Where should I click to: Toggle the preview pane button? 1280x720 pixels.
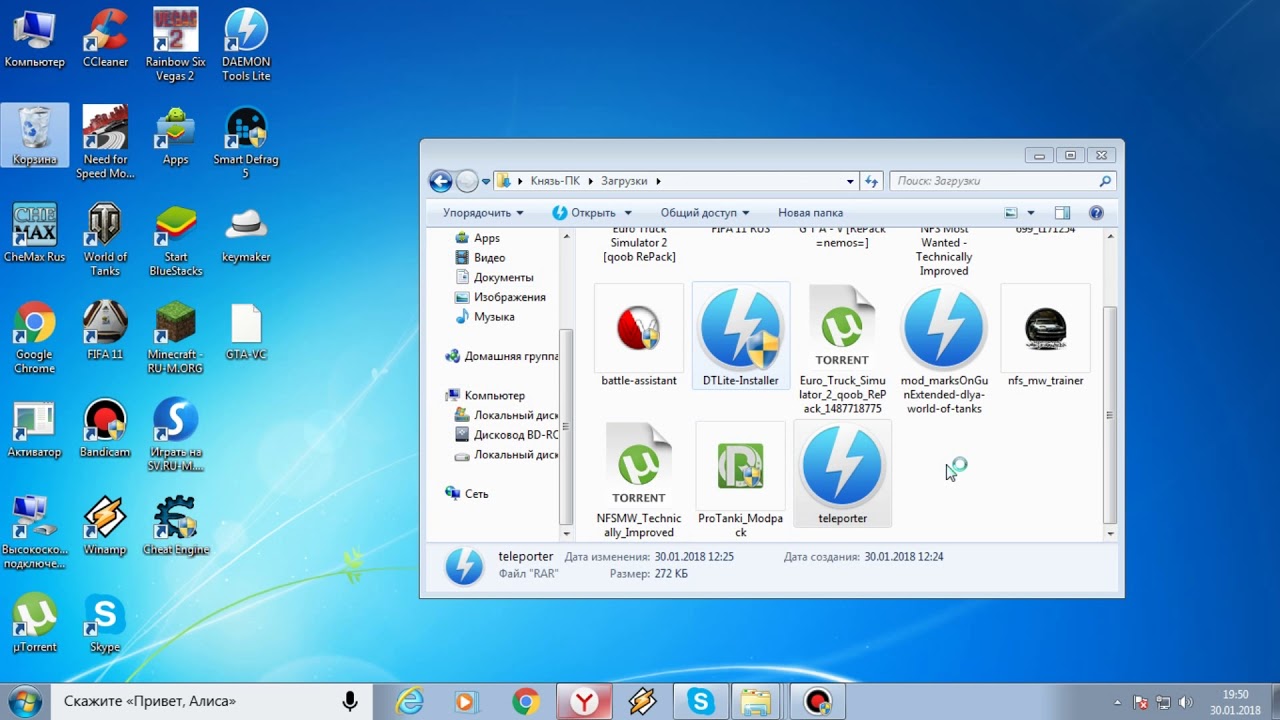click(x=1062, y=213)
